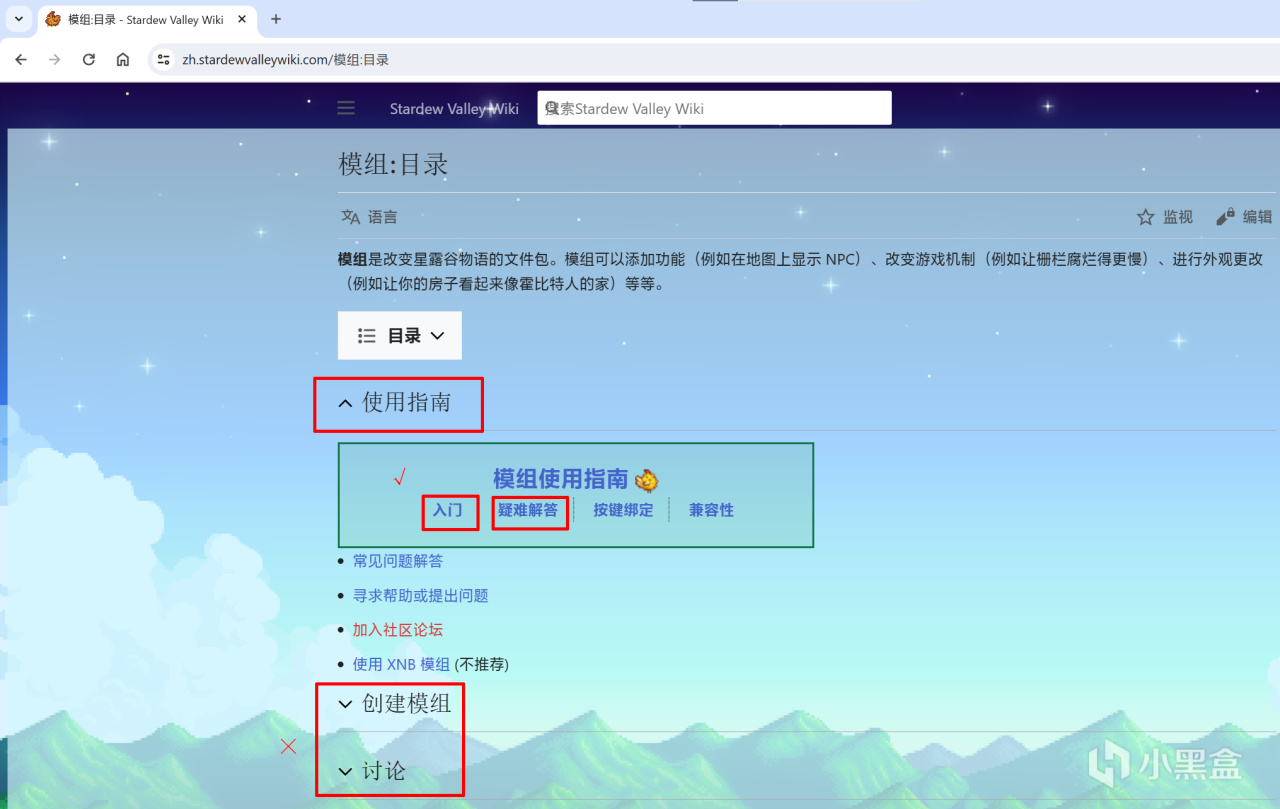The image size is (1280, 809).
Task: Click the 监视 label
Action: point(1178,217)
